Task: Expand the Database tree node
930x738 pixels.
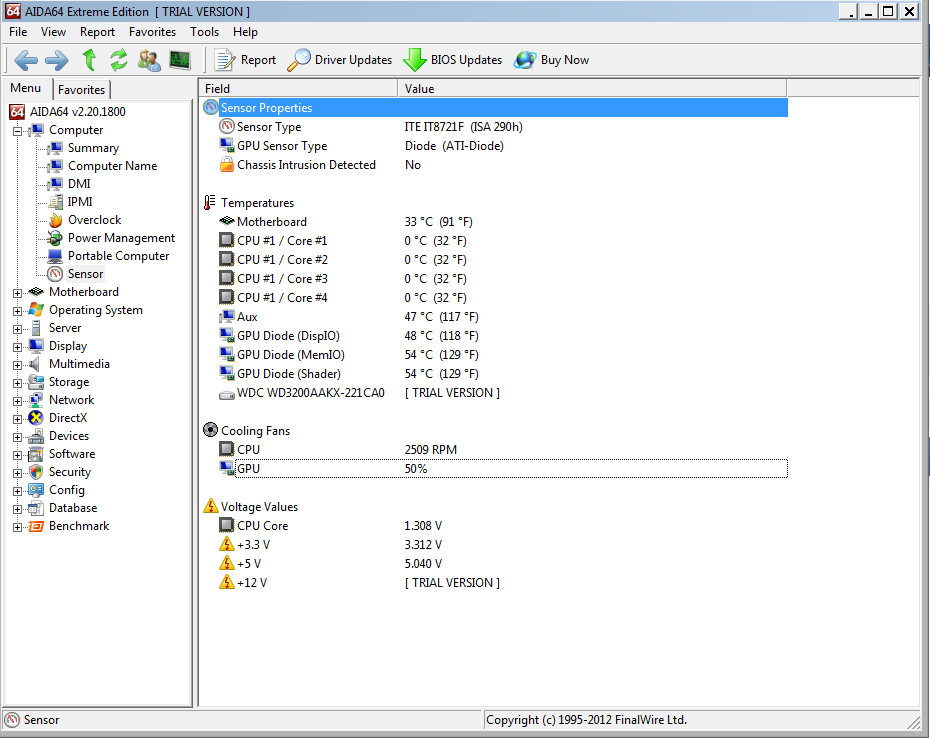Action: click(x=18, y=508)
